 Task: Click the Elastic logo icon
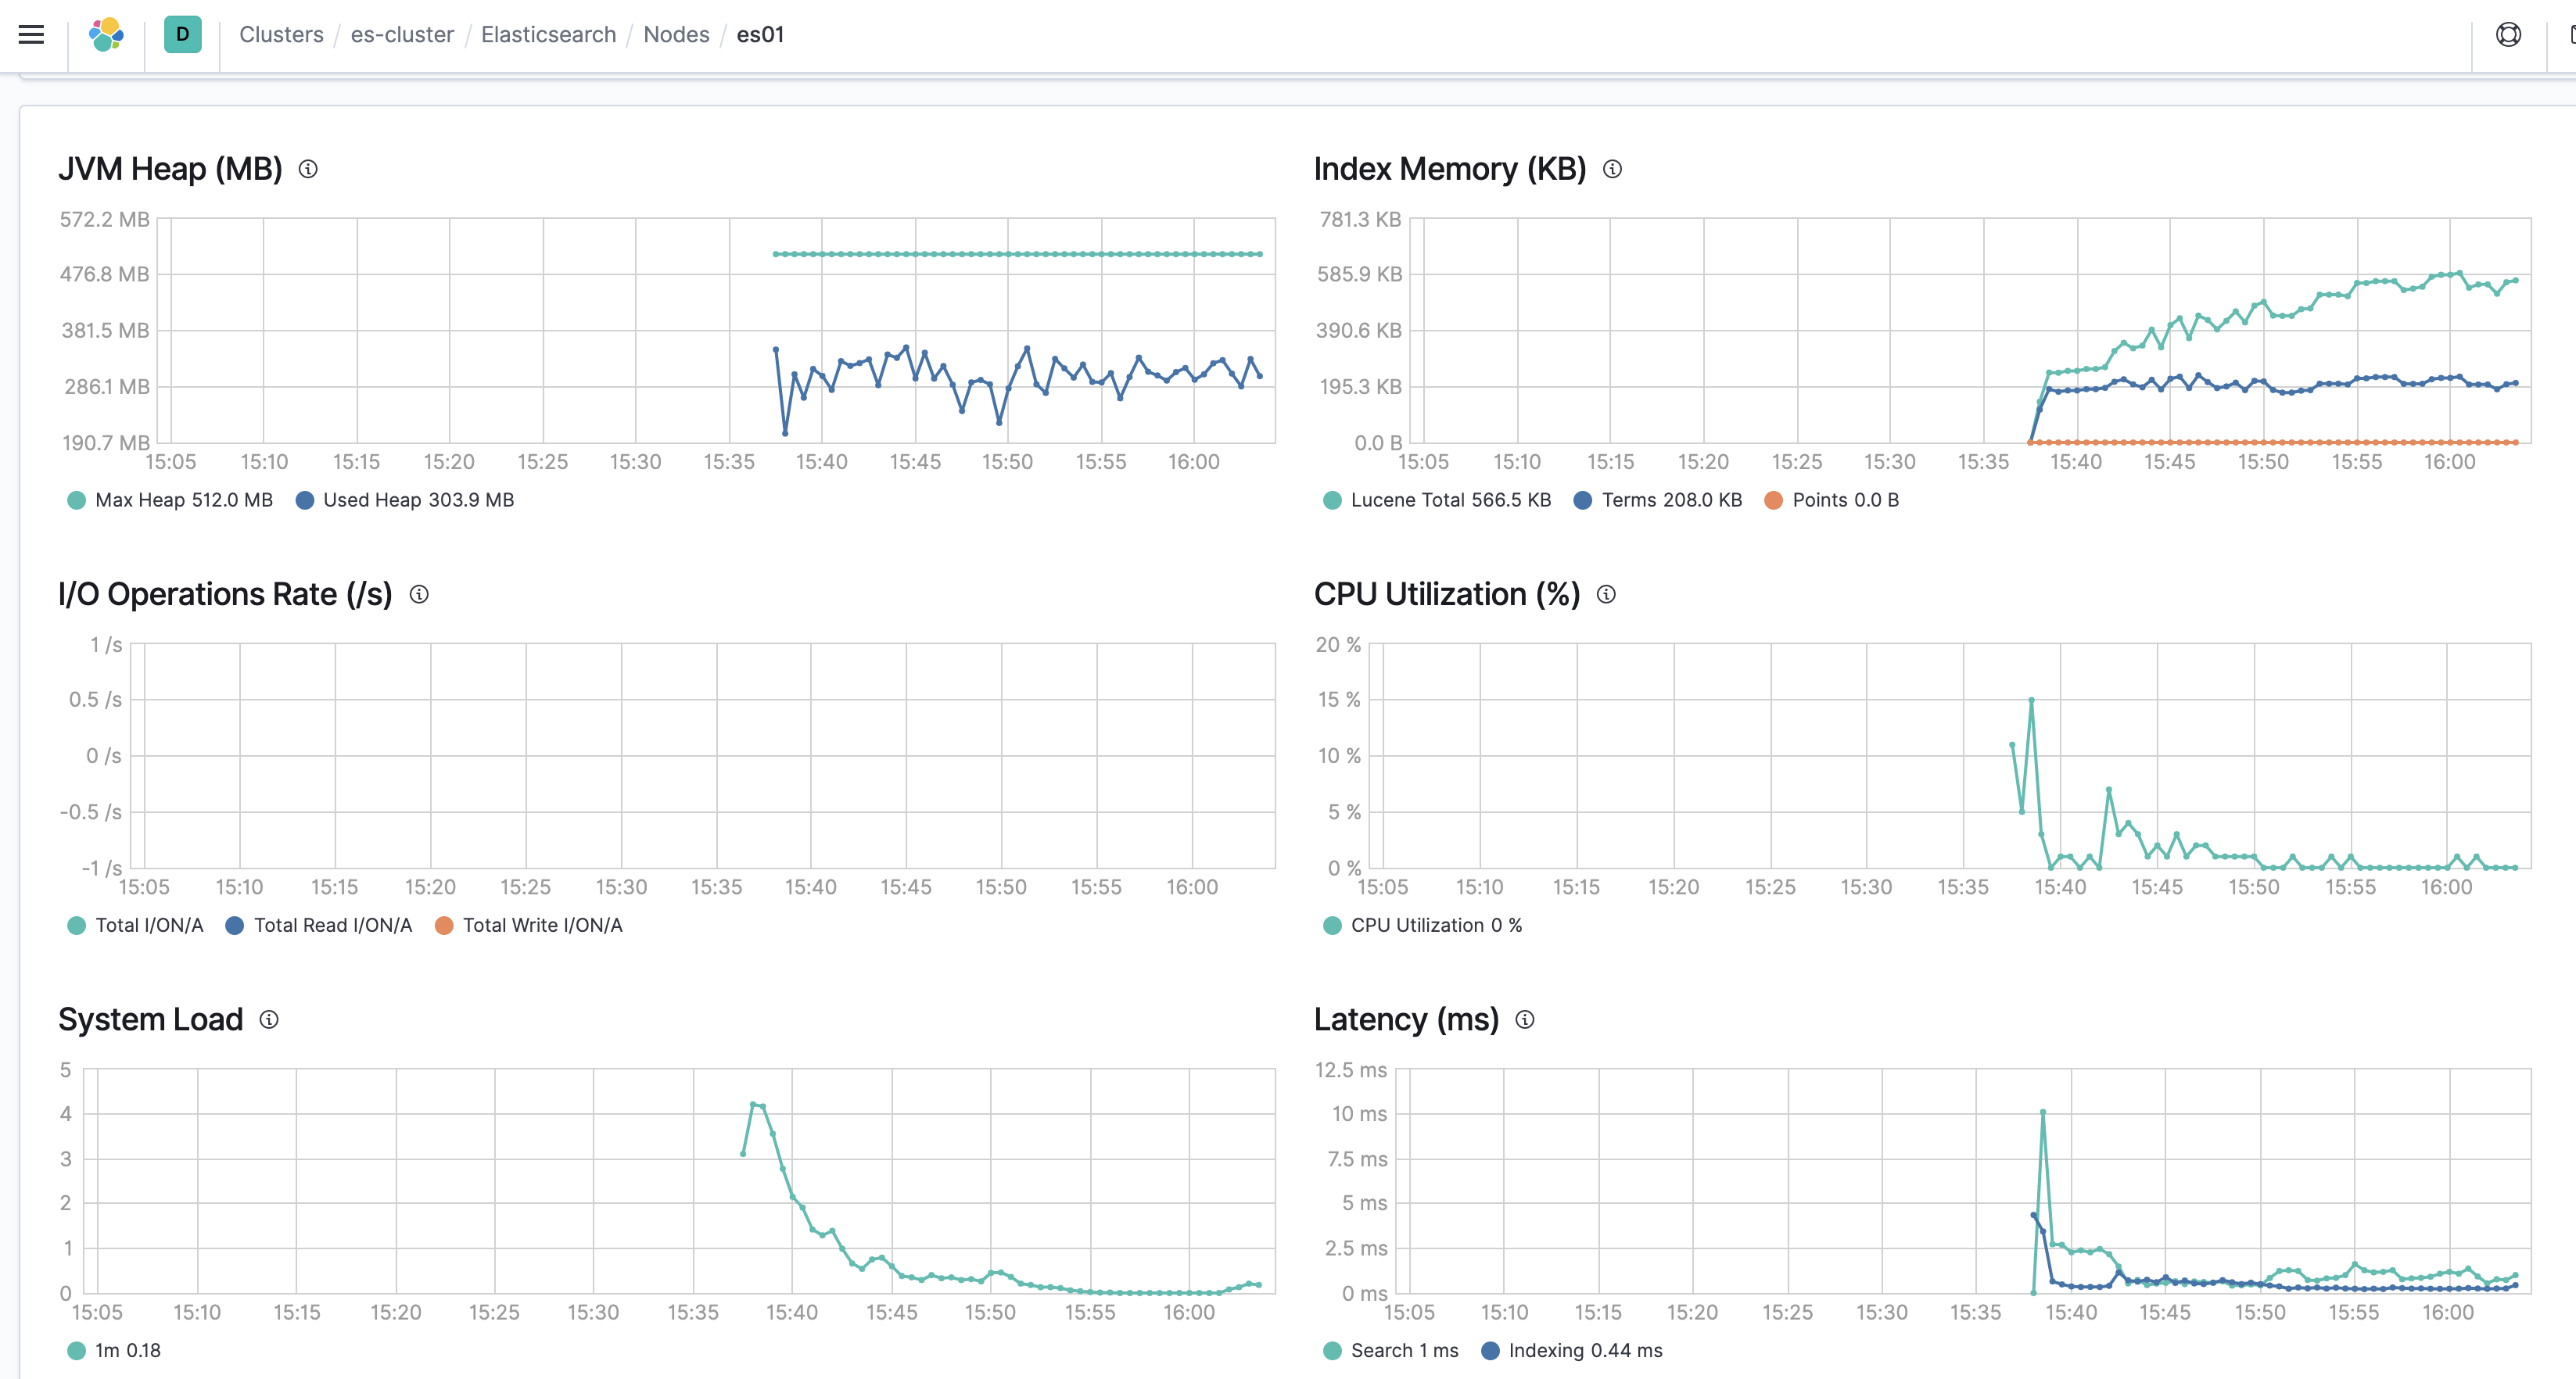point(106,35)
